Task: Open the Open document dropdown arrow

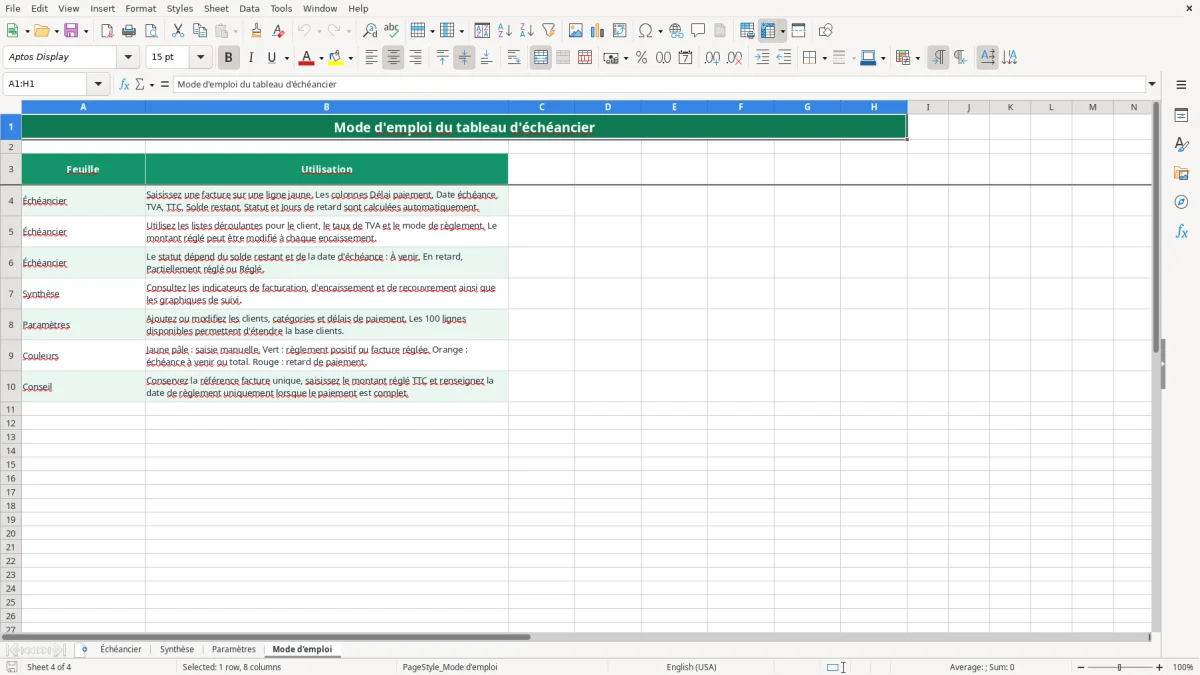Action: pyautogui.click(x=56, y=31)
